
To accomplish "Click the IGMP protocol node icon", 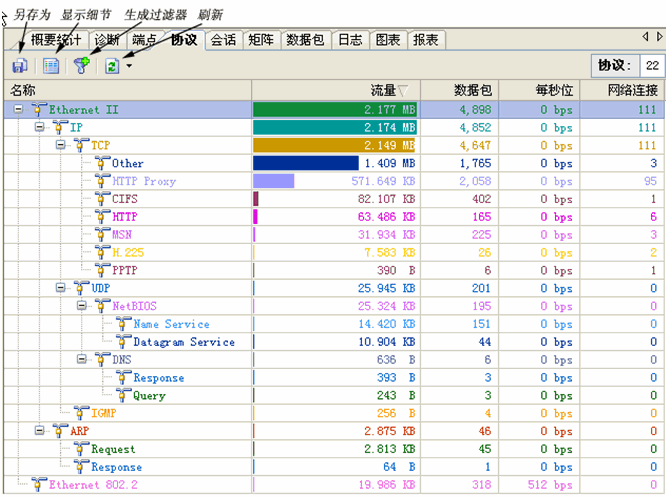I will point(81,413).
